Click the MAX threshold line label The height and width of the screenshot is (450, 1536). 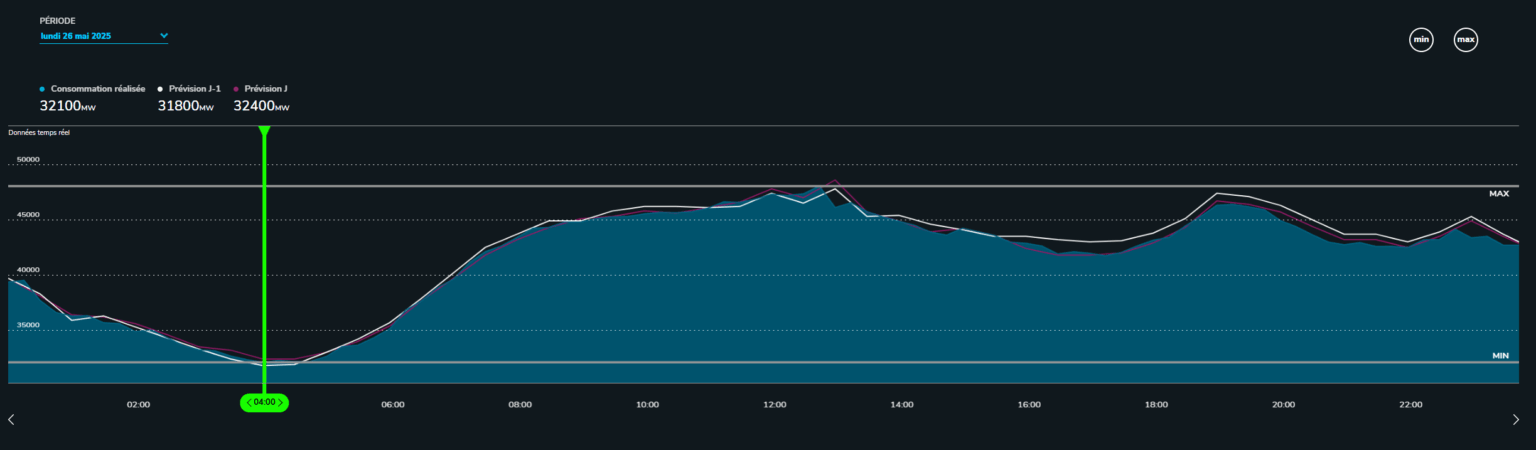[1498, 194]
